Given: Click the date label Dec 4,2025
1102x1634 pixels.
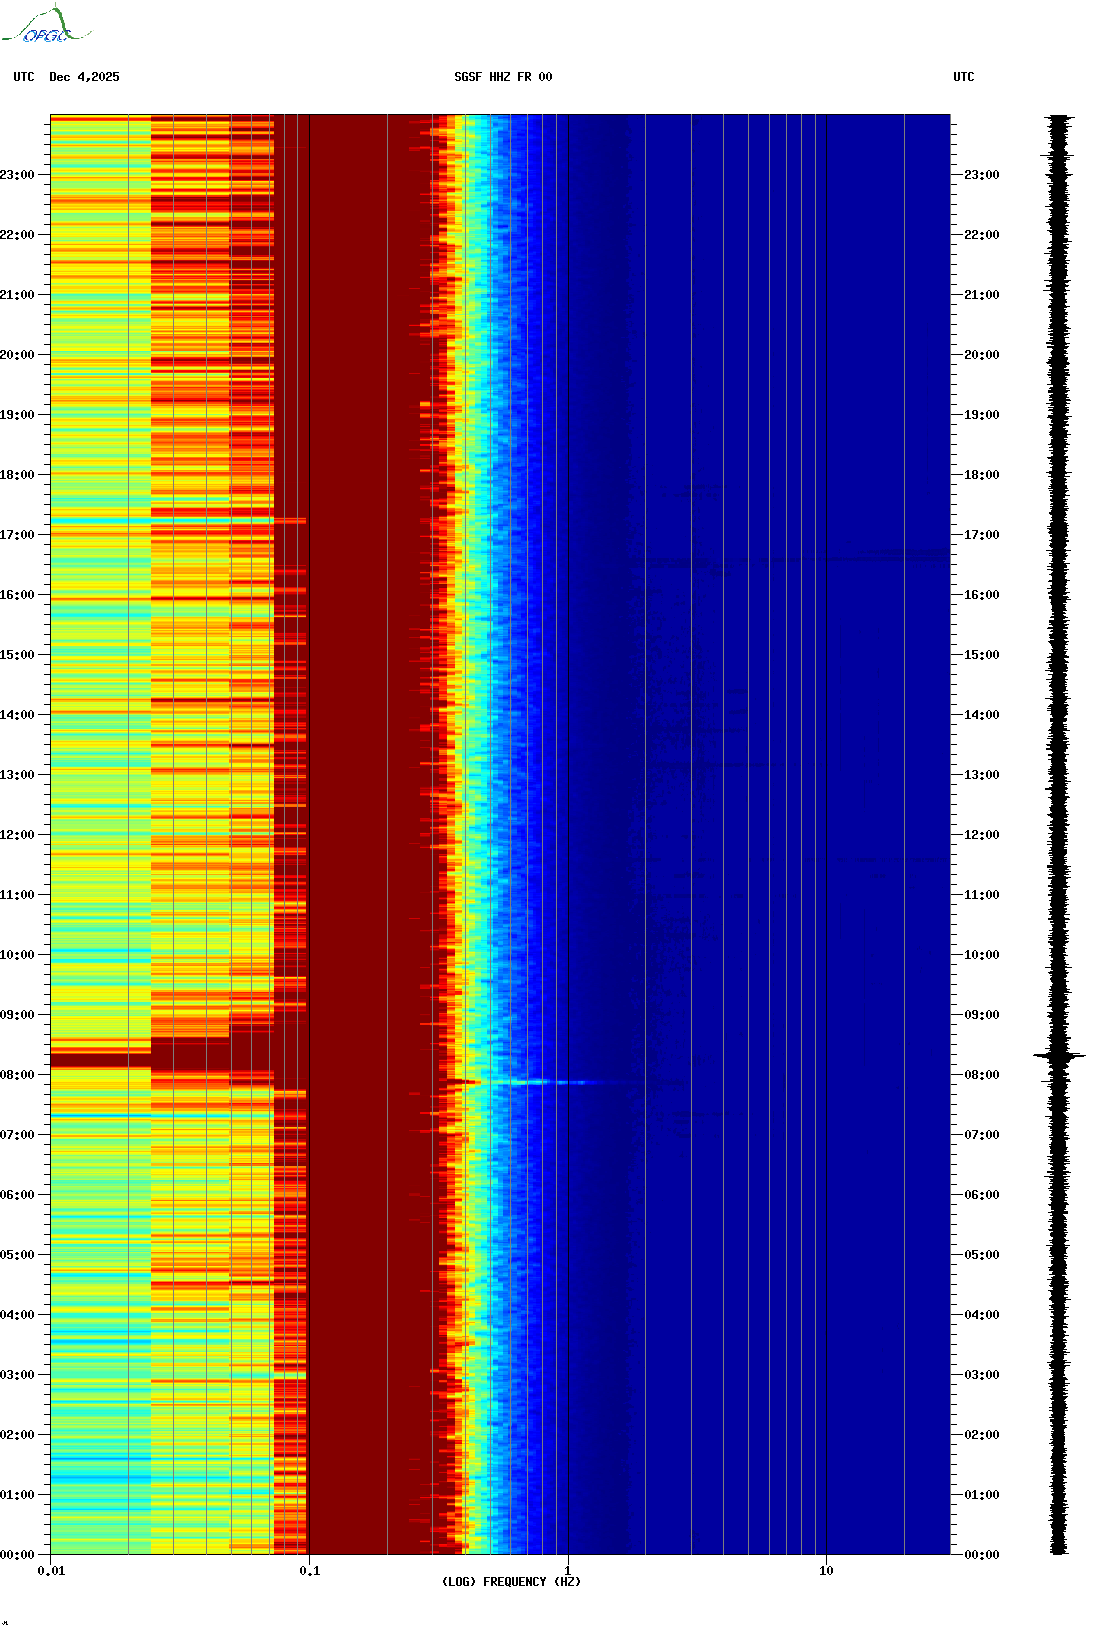Looking at the screenshot, I should (84, 77).
